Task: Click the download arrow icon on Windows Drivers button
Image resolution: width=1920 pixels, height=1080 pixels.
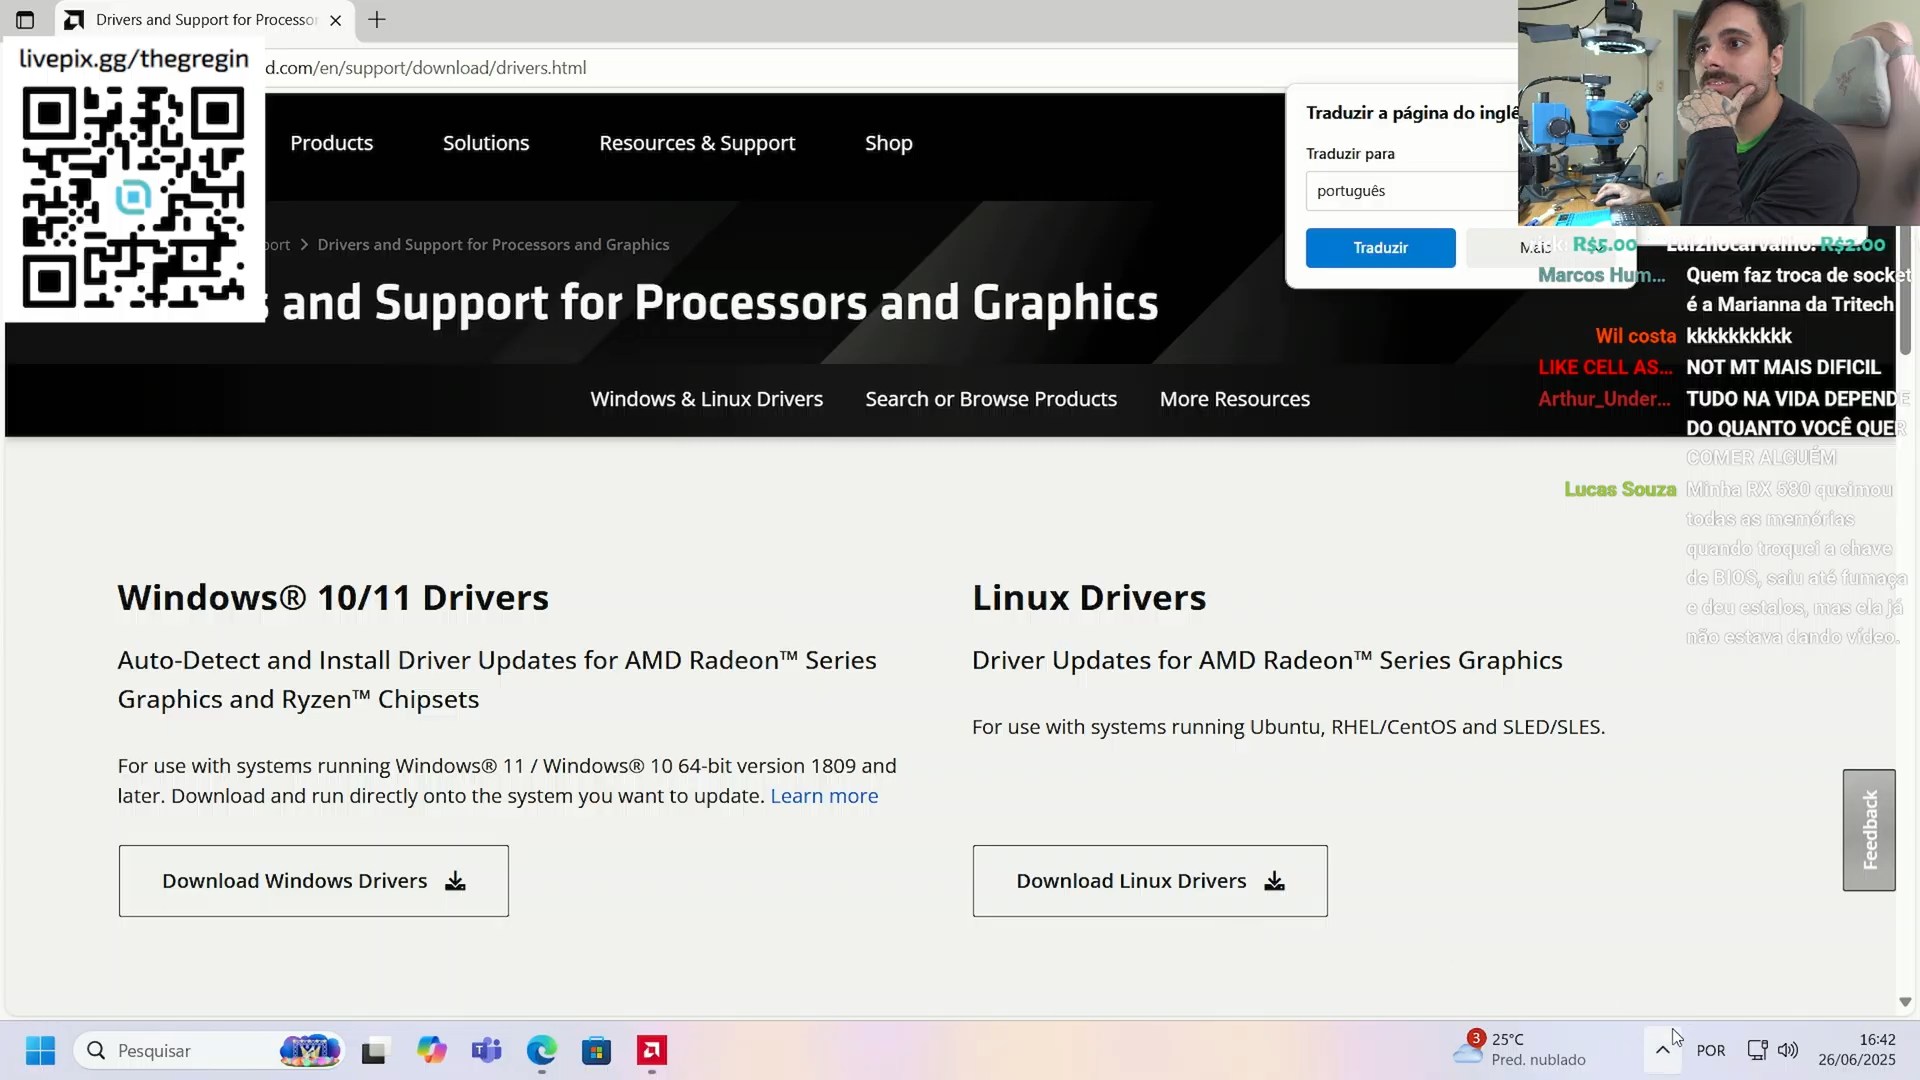Action: [x=455, y=881]
